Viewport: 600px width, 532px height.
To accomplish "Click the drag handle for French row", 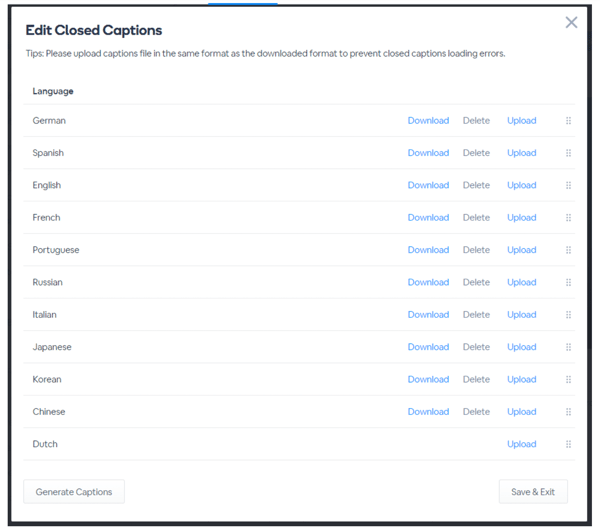I will [568, 217].
